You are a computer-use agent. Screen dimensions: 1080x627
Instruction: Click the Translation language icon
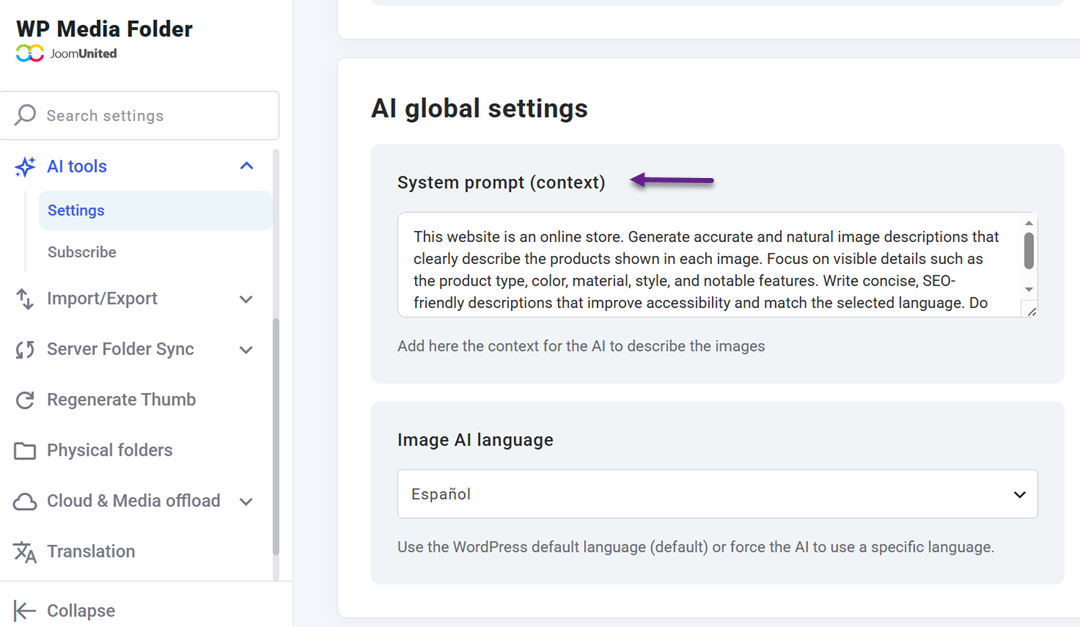click(25, 552)
